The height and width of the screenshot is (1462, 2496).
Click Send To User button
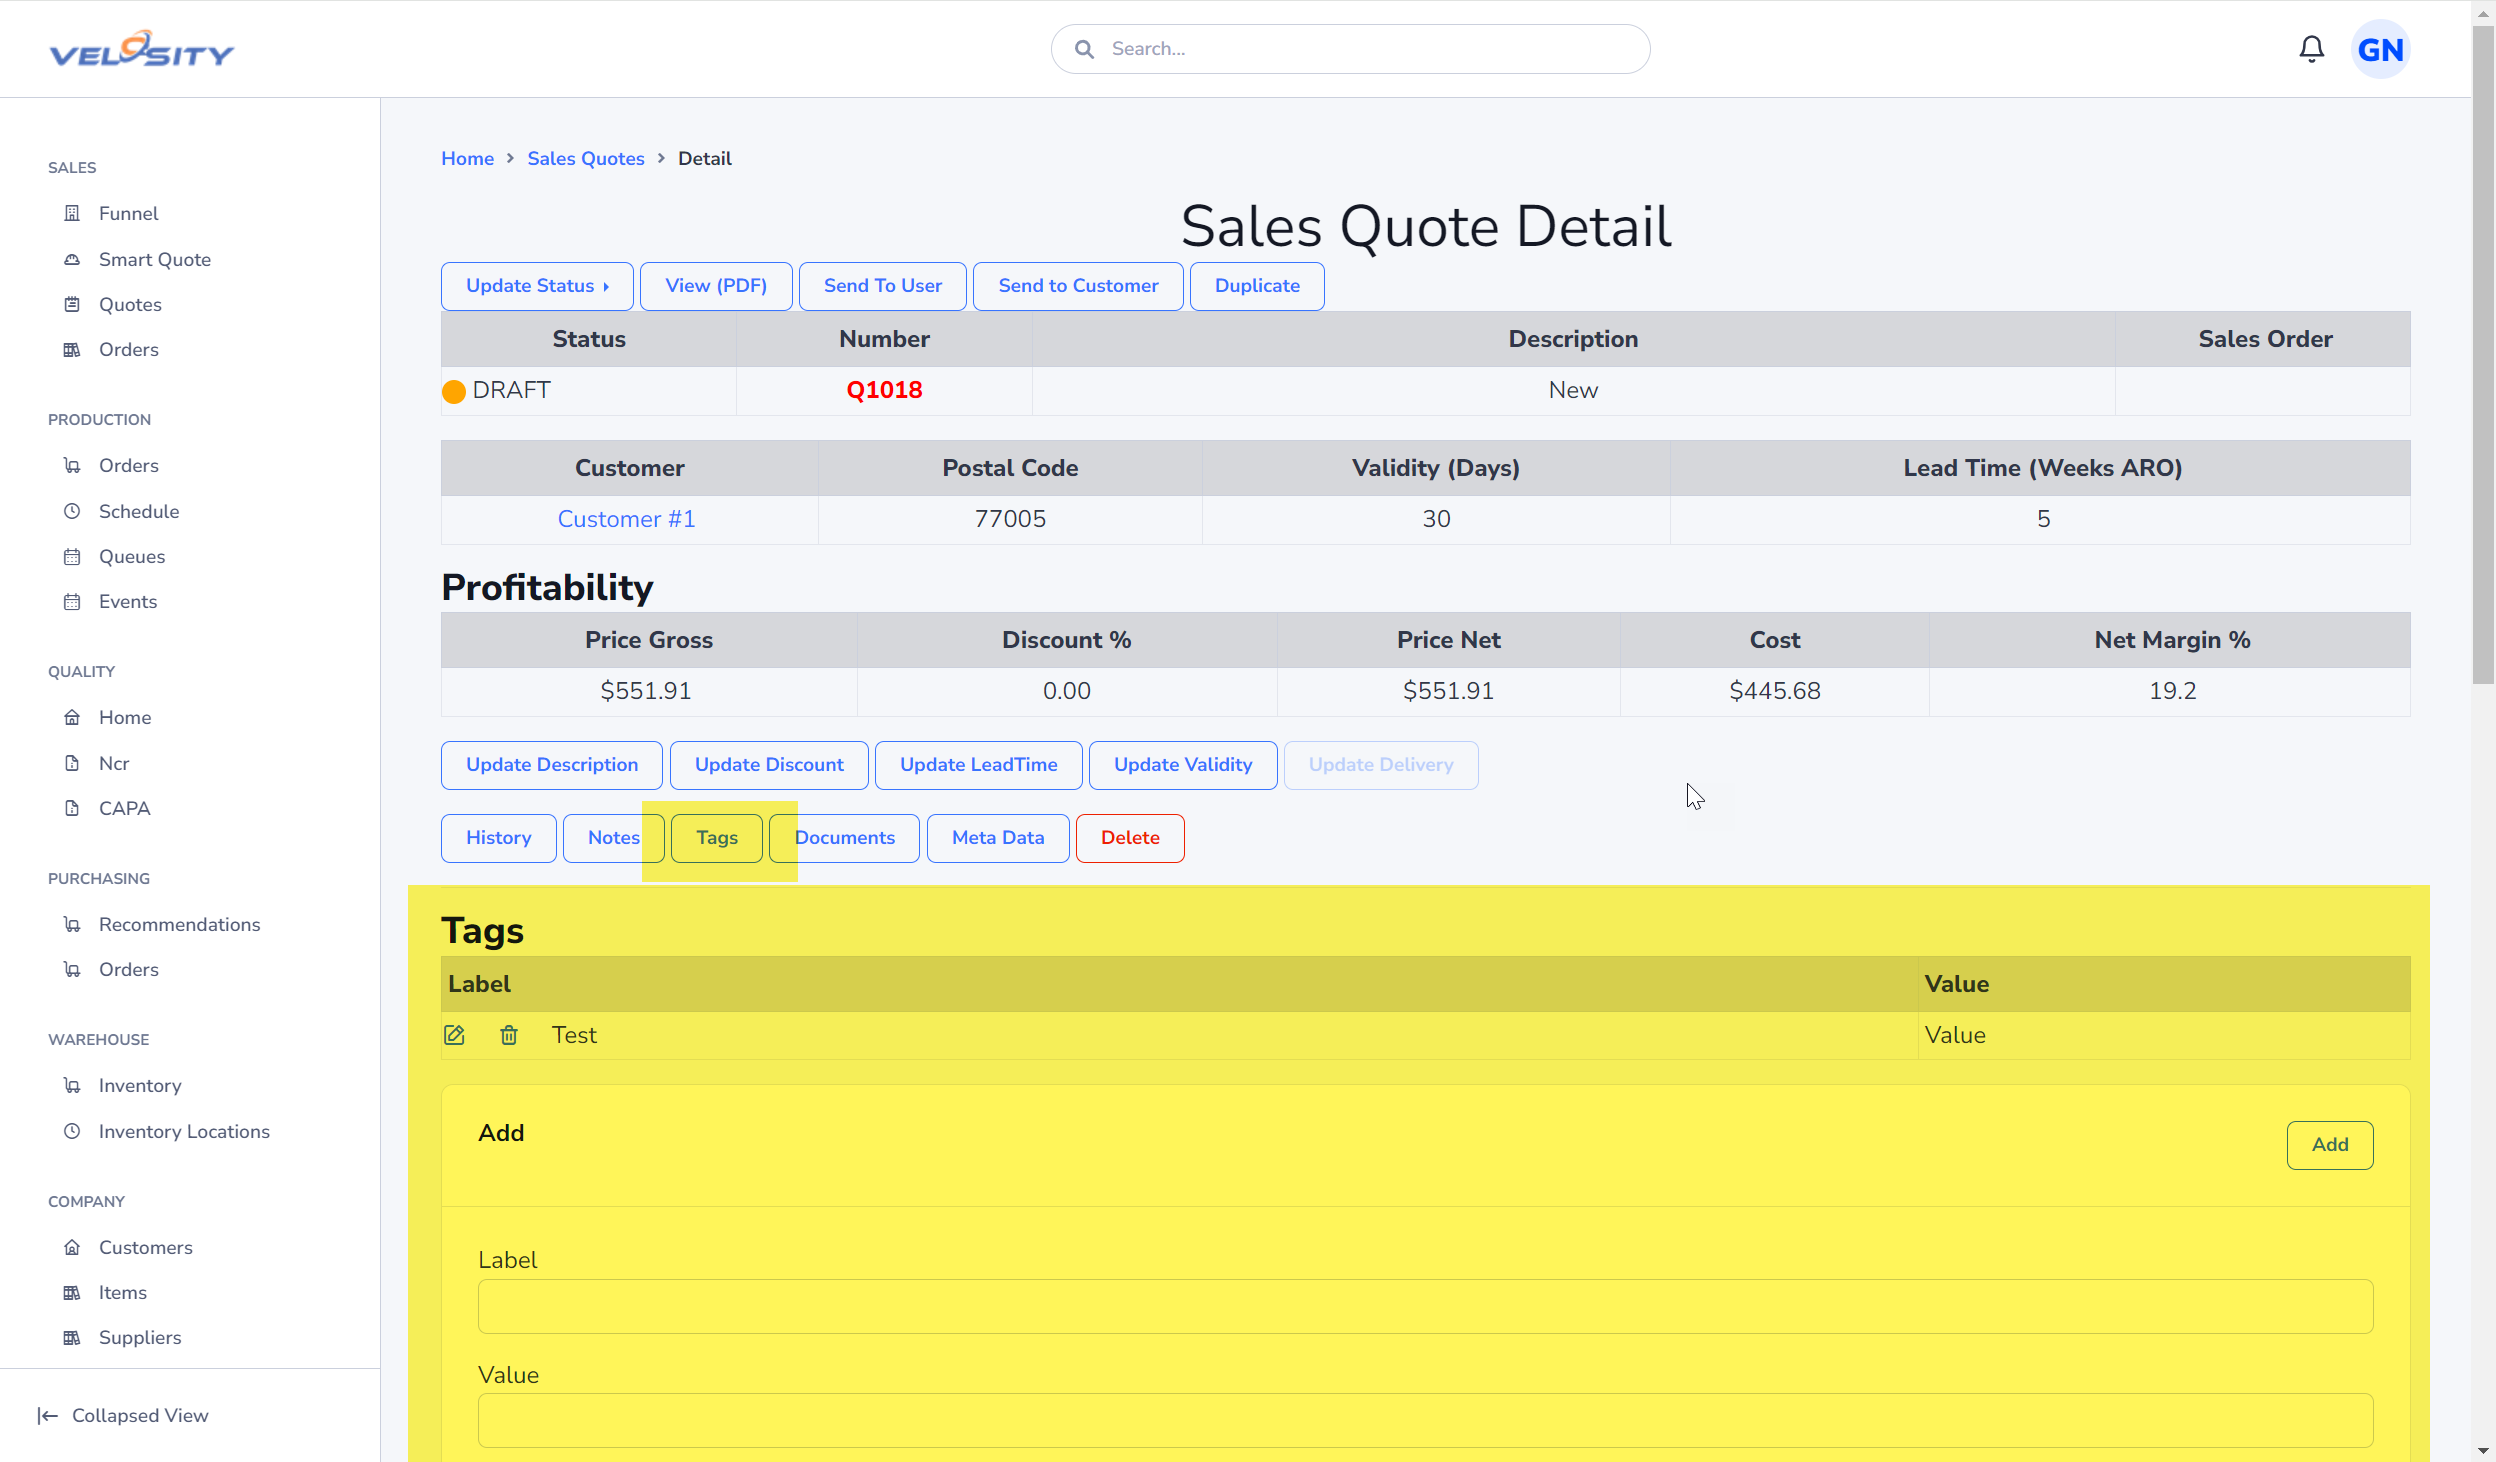point(883,286)
